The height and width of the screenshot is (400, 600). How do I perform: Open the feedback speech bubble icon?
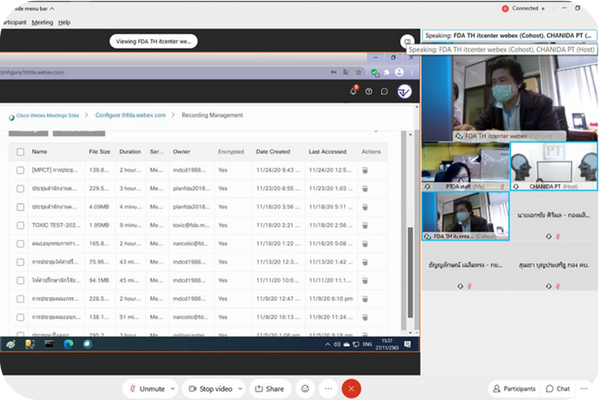tap(384, 91)
